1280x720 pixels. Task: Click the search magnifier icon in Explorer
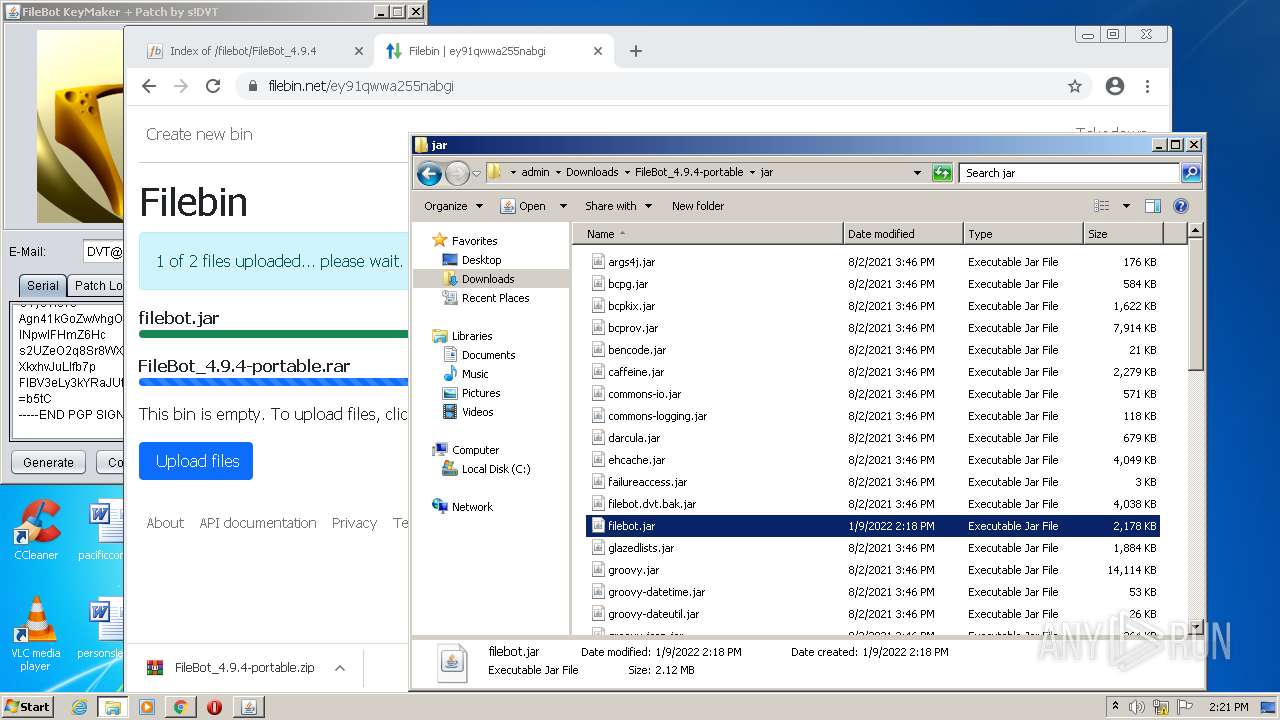coord(1190,173)
